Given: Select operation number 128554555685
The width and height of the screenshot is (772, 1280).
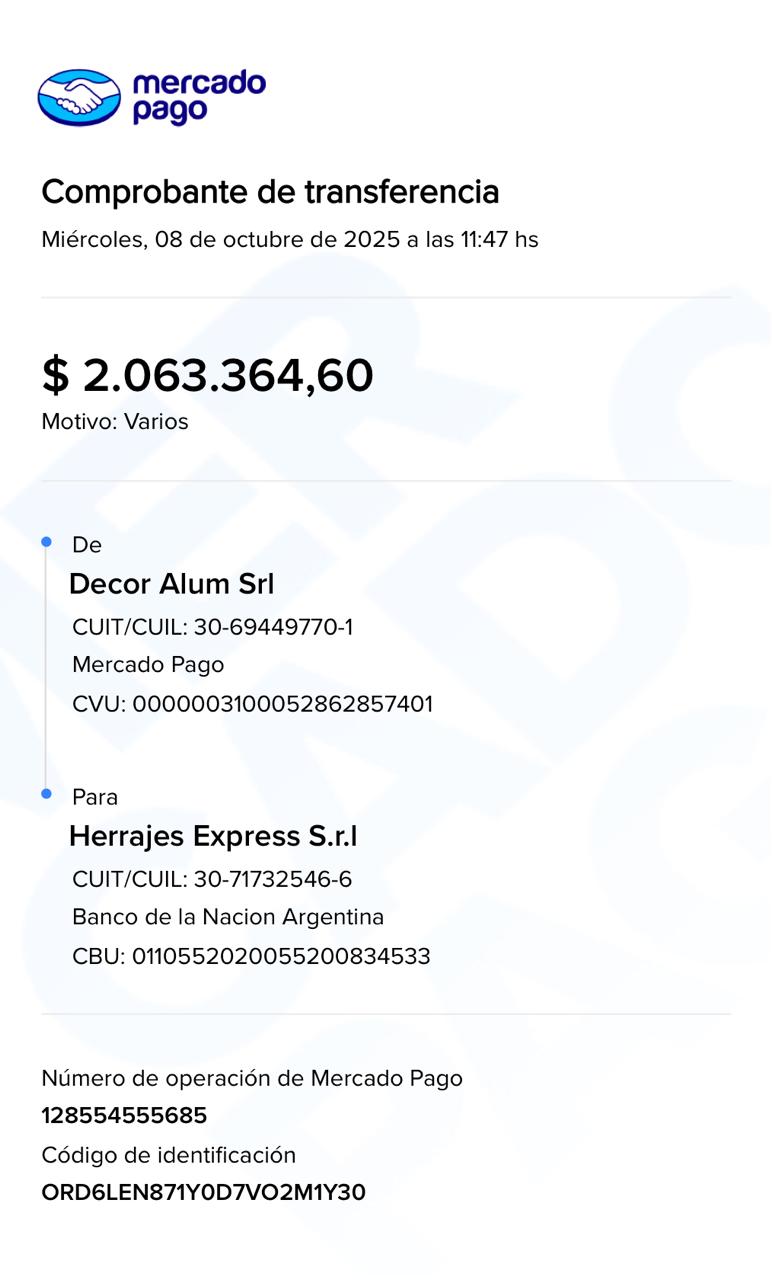Looking at the screenshot, I should (124, 1116).
